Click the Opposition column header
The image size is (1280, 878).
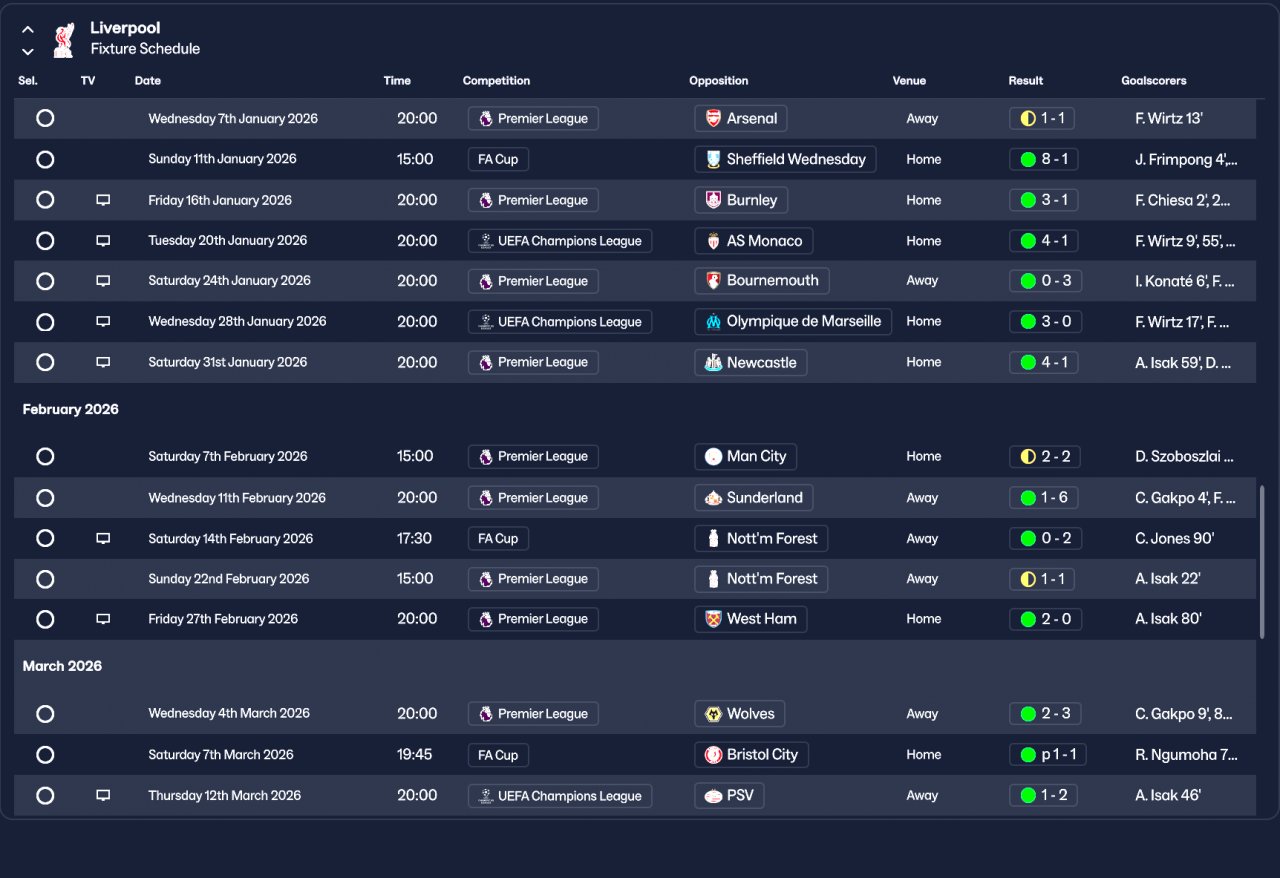pyautogui.click(x=718, y=81)
